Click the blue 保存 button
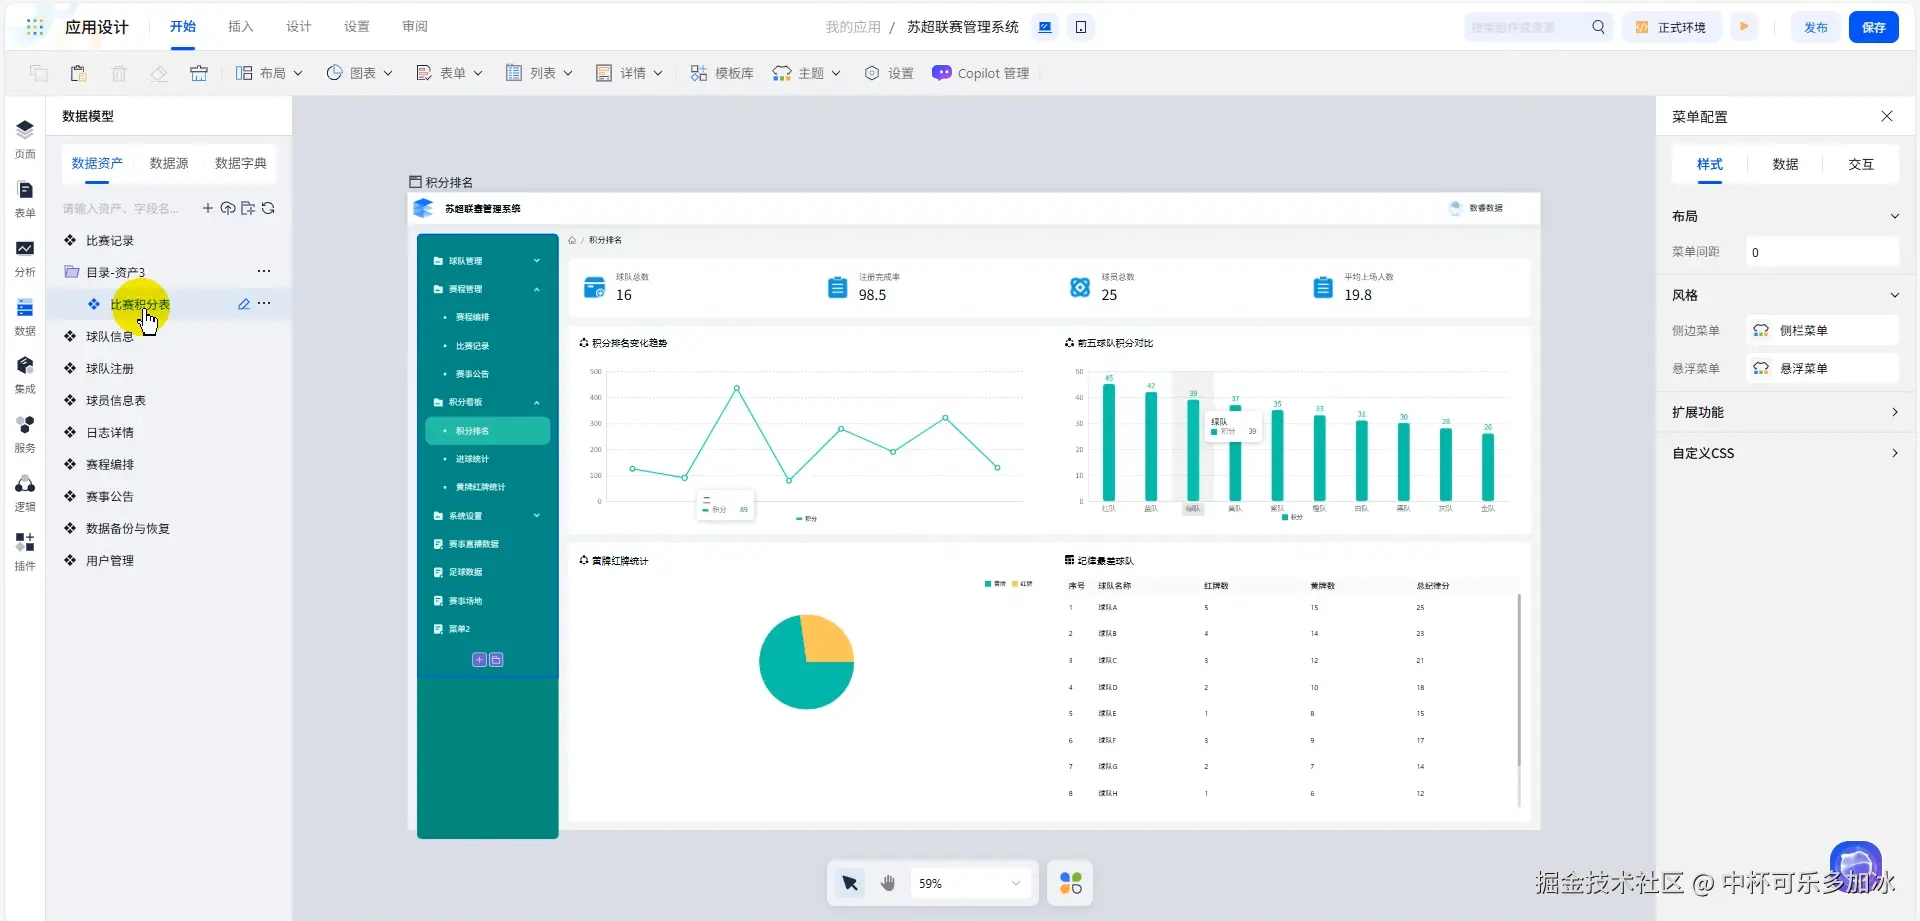Image resolution: width=1920 pixels, height=921 pixels. 1873,27
